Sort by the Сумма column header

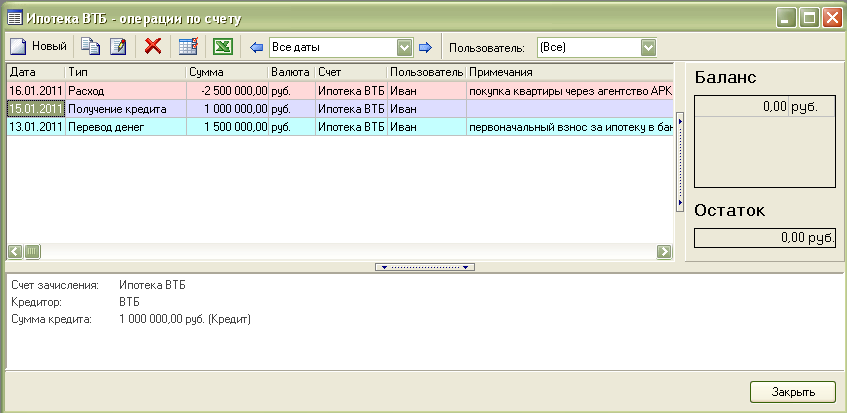coord(227,72)
